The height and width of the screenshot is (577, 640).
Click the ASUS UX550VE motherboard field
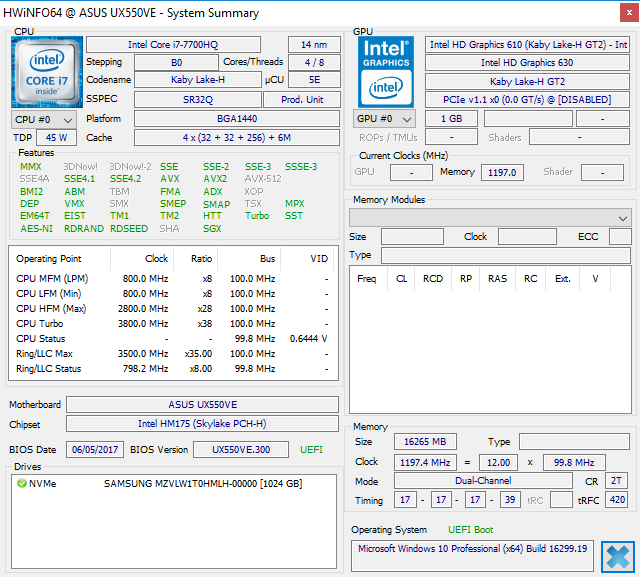[x=202, y=405]
